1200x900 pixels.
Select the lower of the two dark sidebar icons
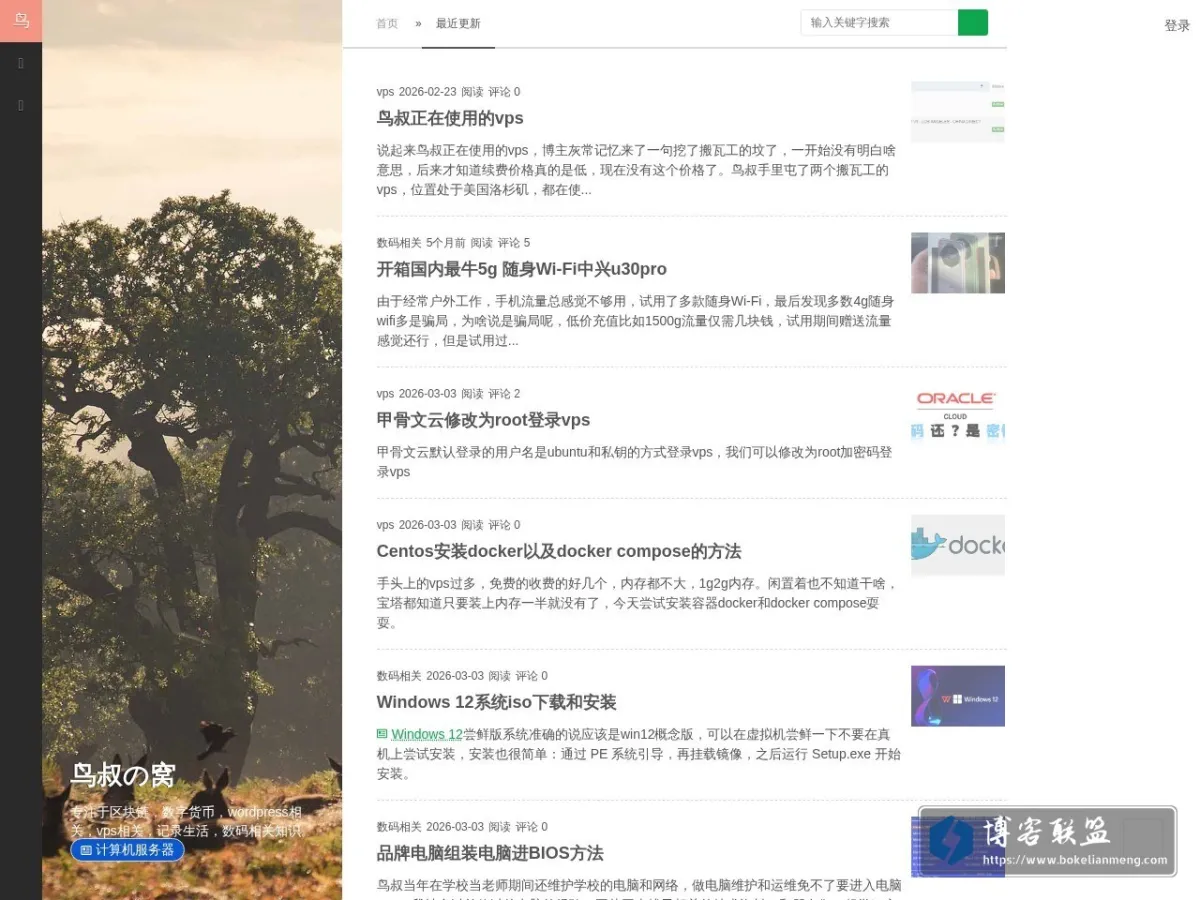point(21,105)
